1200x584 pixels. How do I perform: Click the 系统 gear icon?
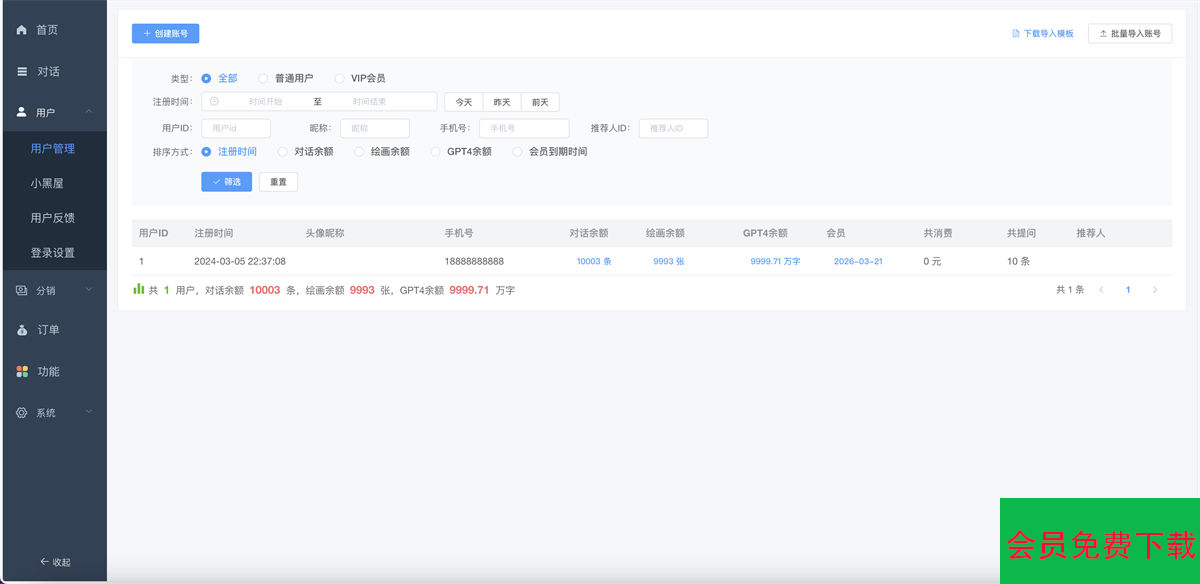point(22,412)
